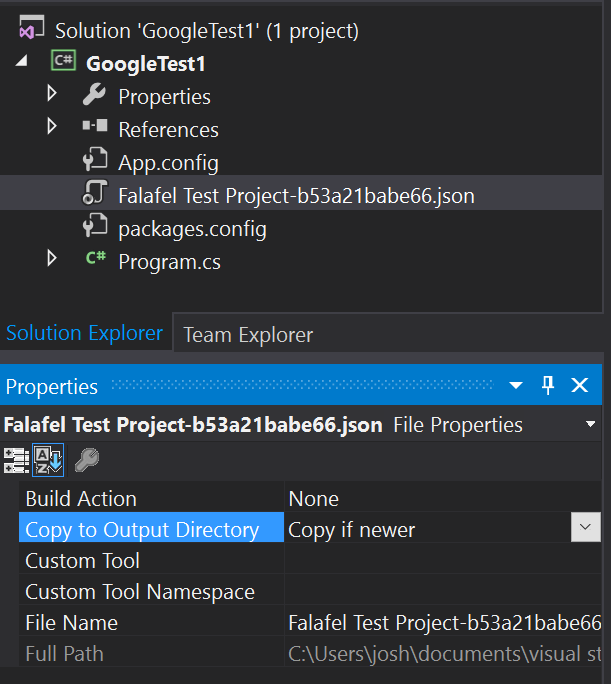Select Falafel Test Project-b53a21babe66.json file in tree
This screenshot has height=684, width=611.
tap(296, 196)
